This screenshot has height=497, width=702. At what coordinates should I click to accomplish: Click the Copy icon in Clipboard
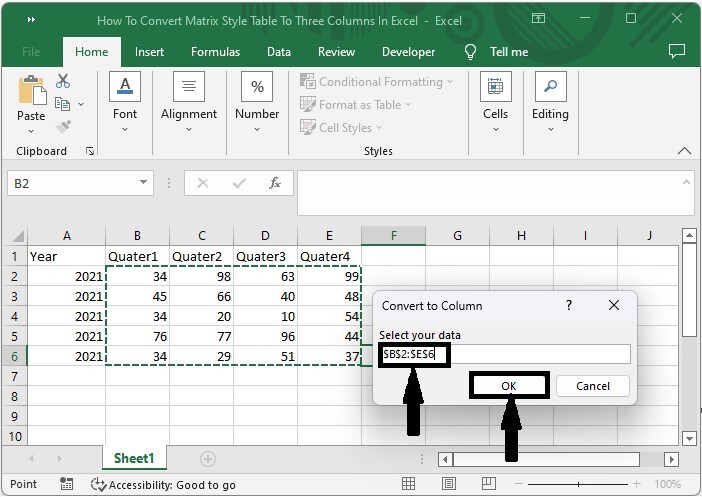(63, 104)
